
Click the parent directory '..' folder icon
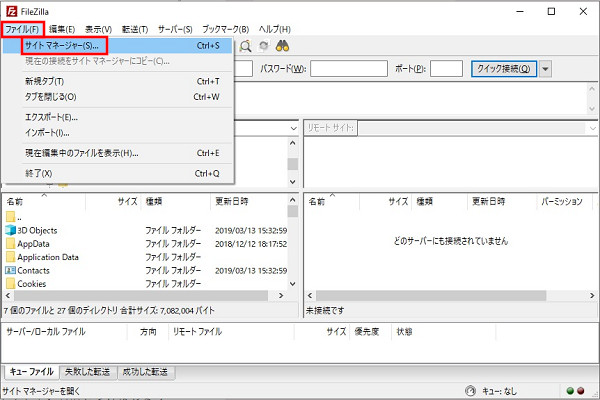click(11, 217)
